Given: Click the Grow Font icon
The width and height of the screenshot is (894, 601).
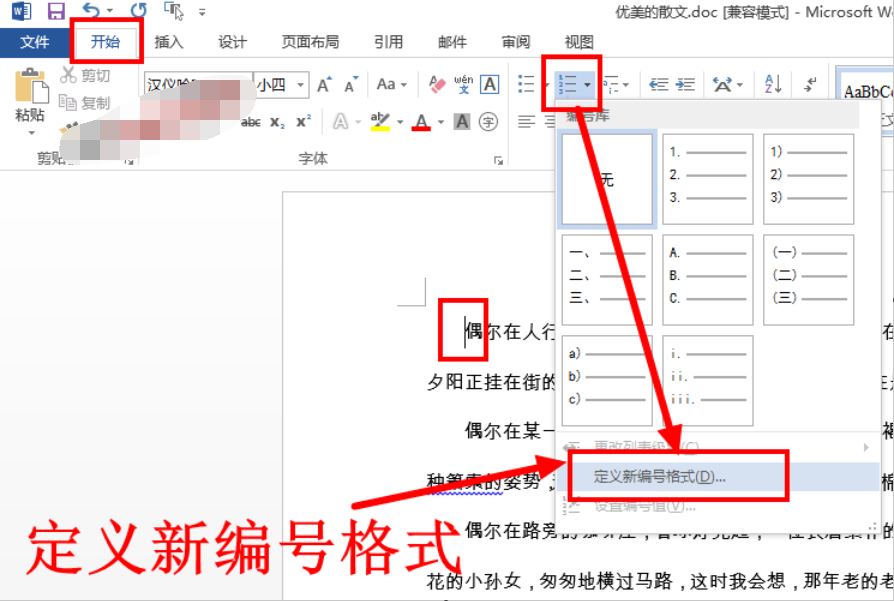Looking at the screenshot, I should [x=324, y=85].
